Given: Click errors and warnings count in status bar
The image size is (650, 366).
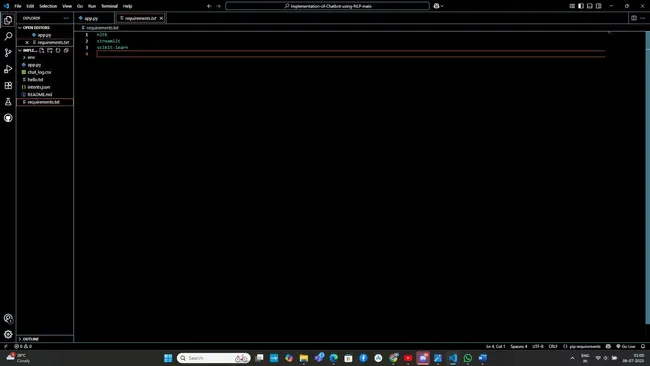Looking at the screenshot, I should (x=23, y=346).
